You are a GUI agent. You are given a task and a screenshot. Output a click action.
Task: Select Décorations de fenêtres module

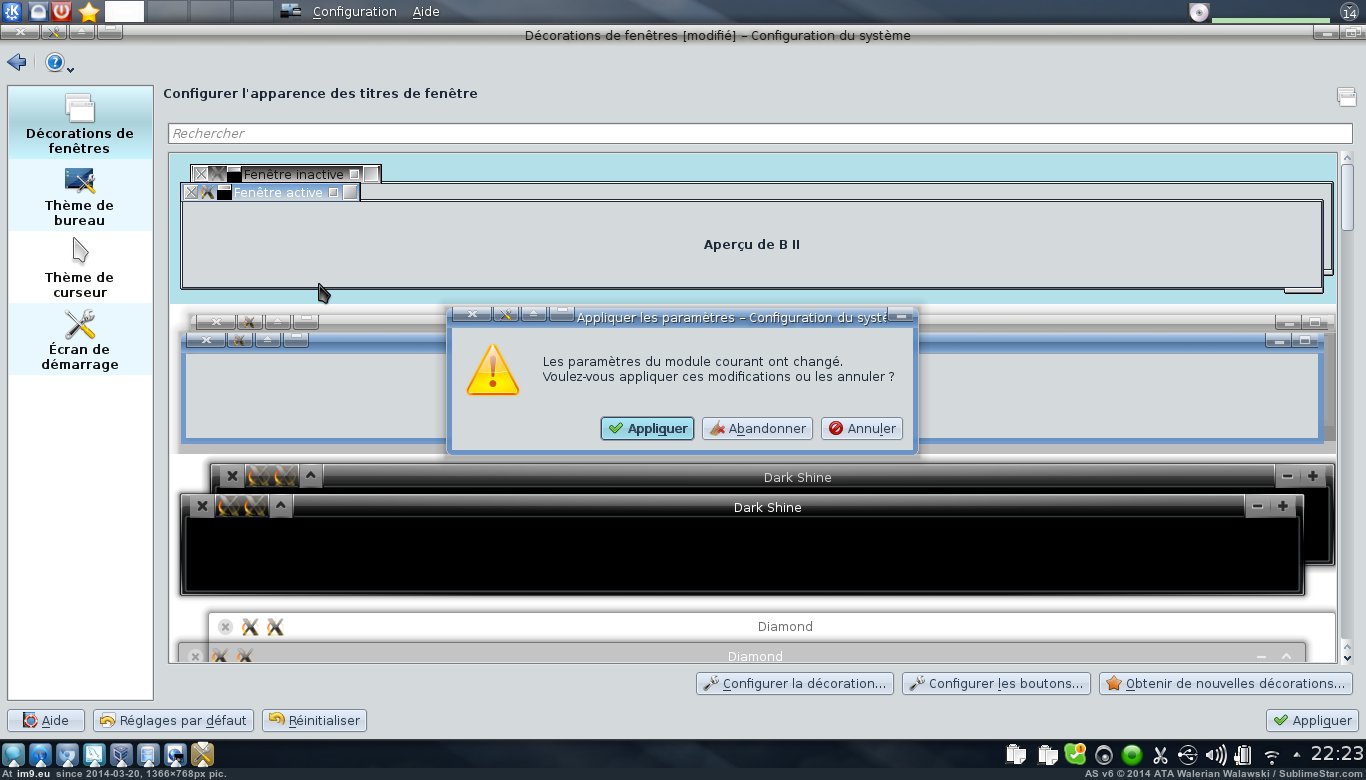(x=79, y=124)
